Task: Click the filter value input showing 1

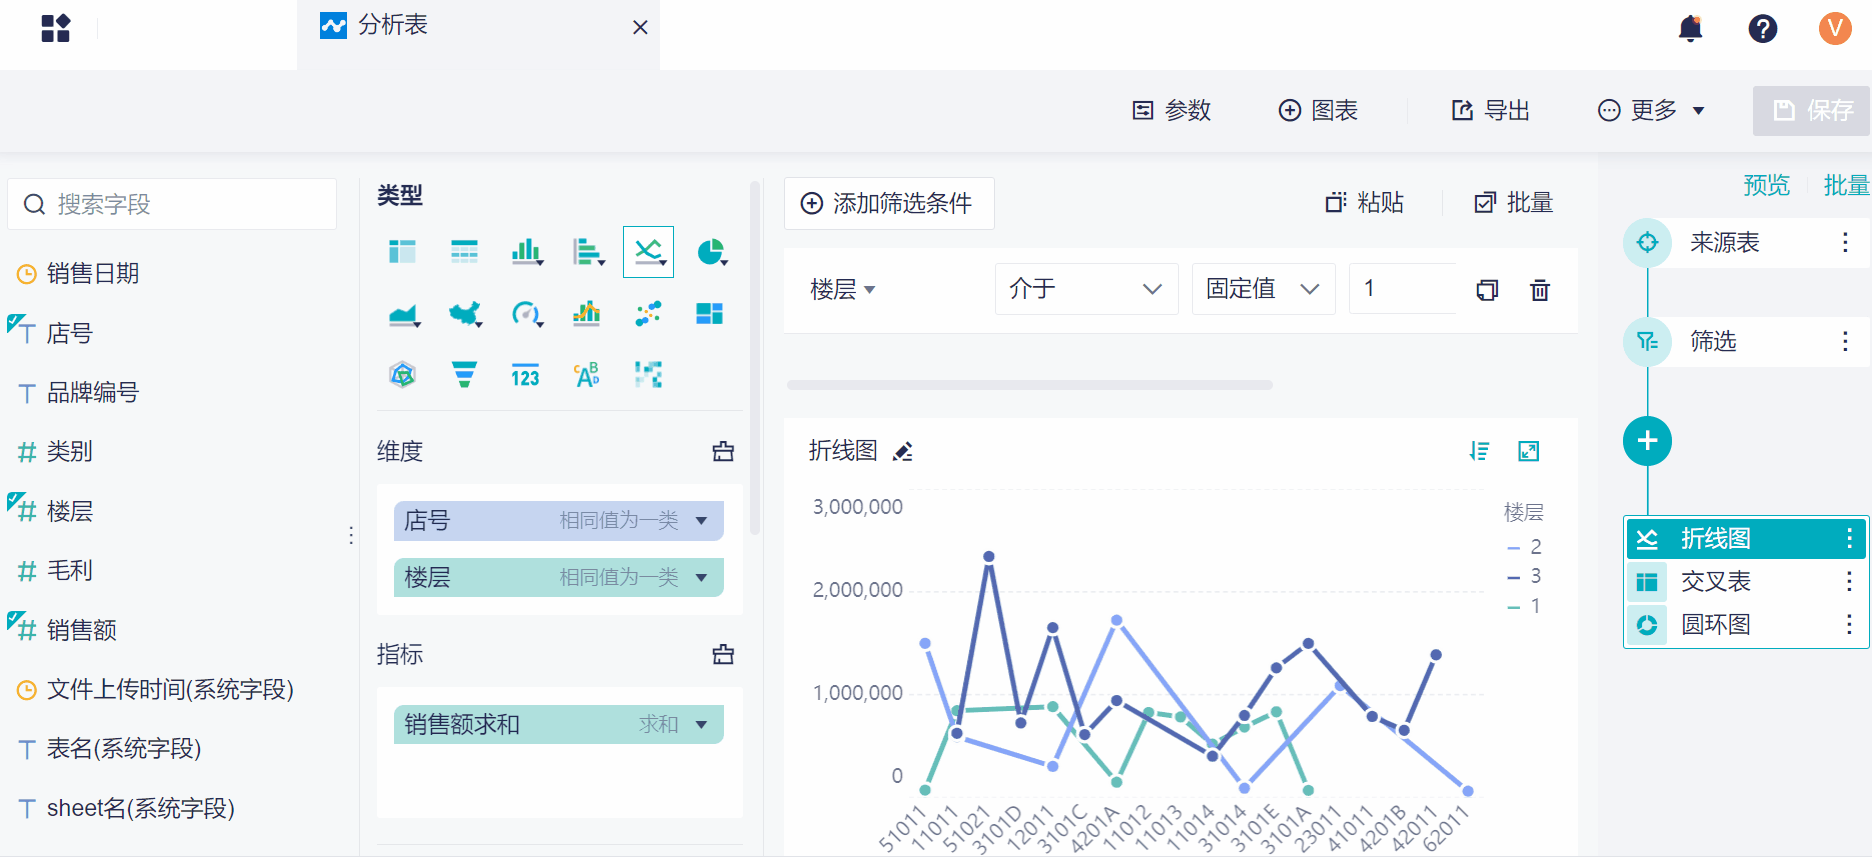Action: 1402,289
